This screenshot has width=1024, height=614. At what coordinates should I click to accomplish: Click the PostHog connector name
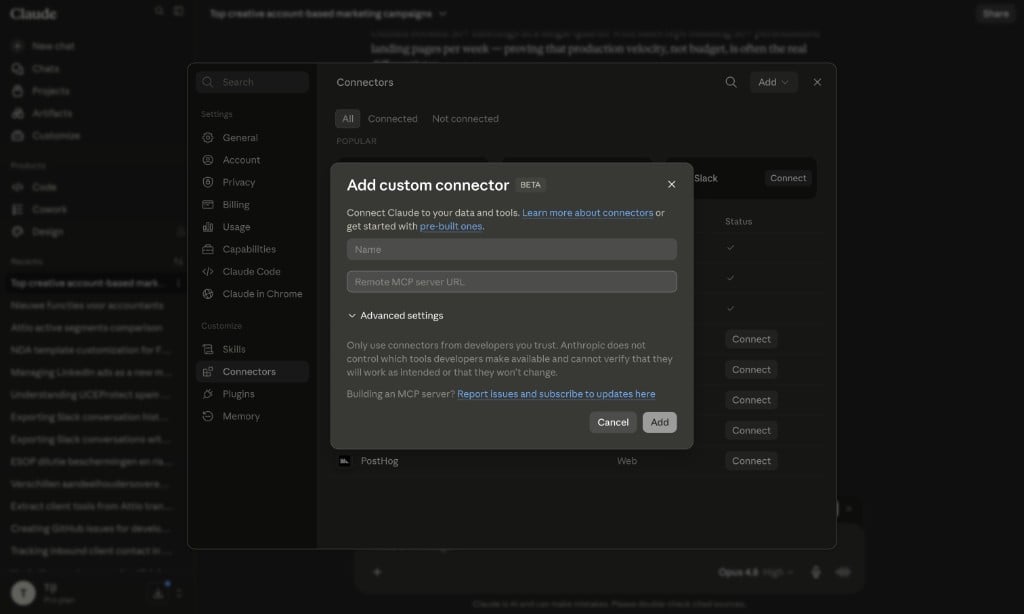(x=379, y=460)
